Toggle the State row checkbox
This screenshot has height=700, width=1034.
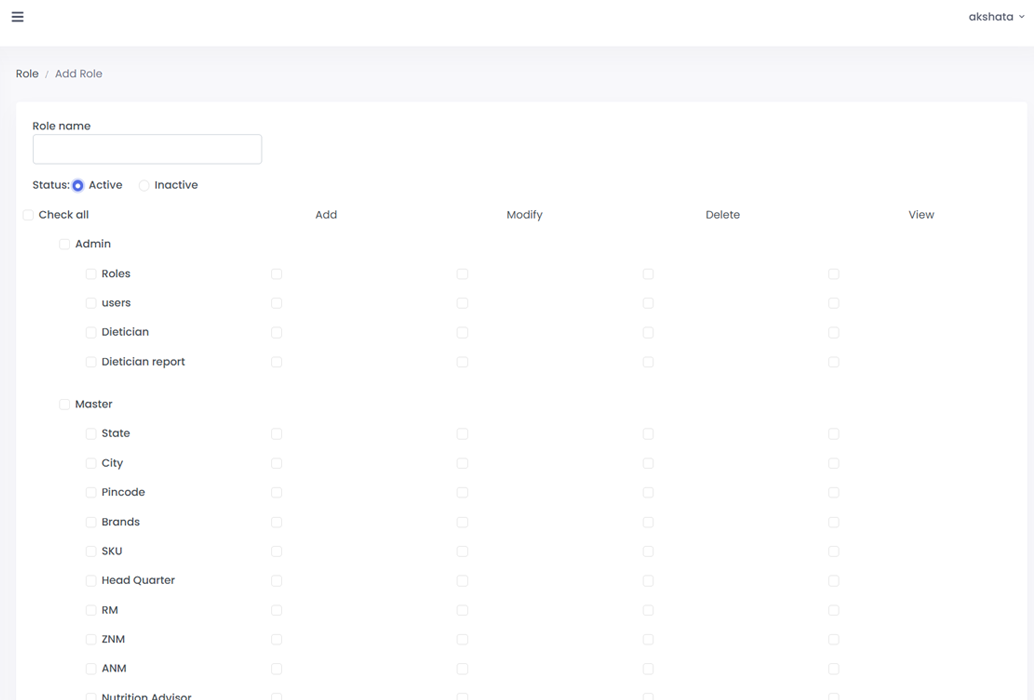pyautogui.click(x=91, y=434)
